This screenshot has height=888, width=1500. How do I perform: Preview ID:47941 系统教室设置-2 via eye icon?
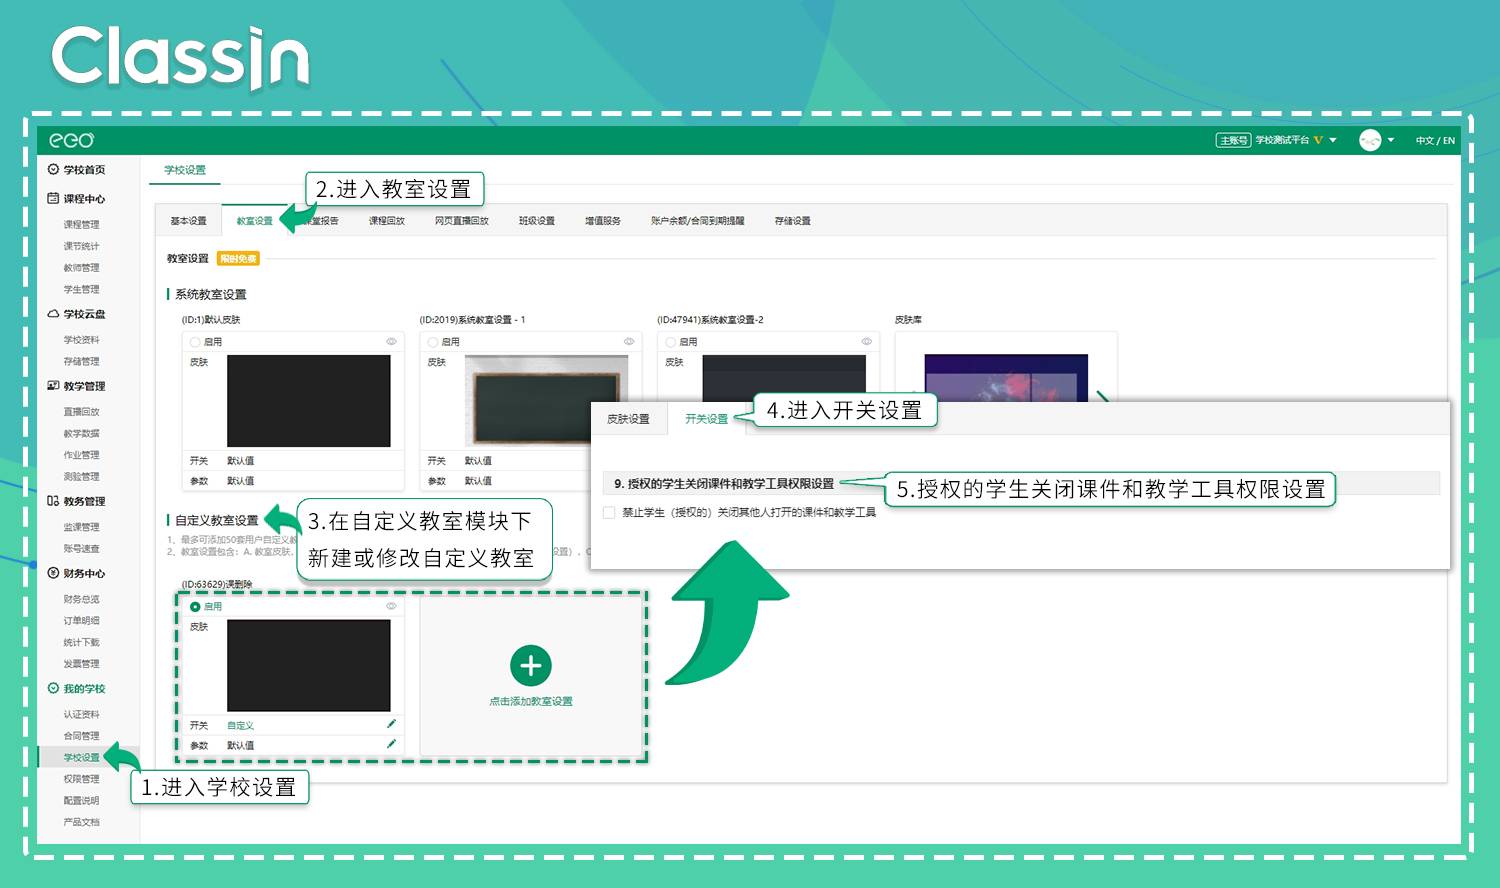[867, 342]
